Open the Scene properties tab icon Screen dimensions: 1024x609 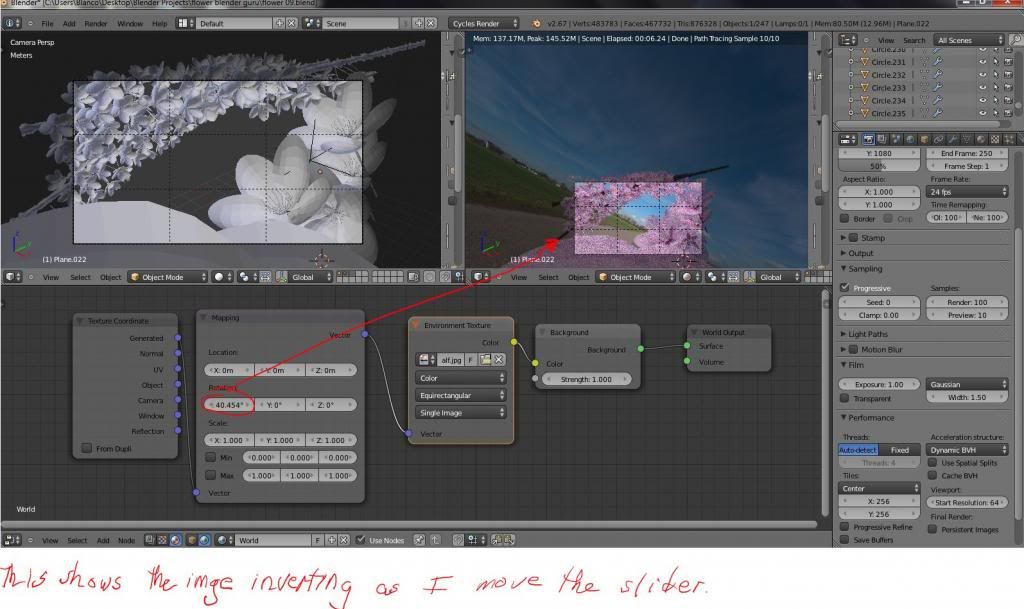[896, 139]
